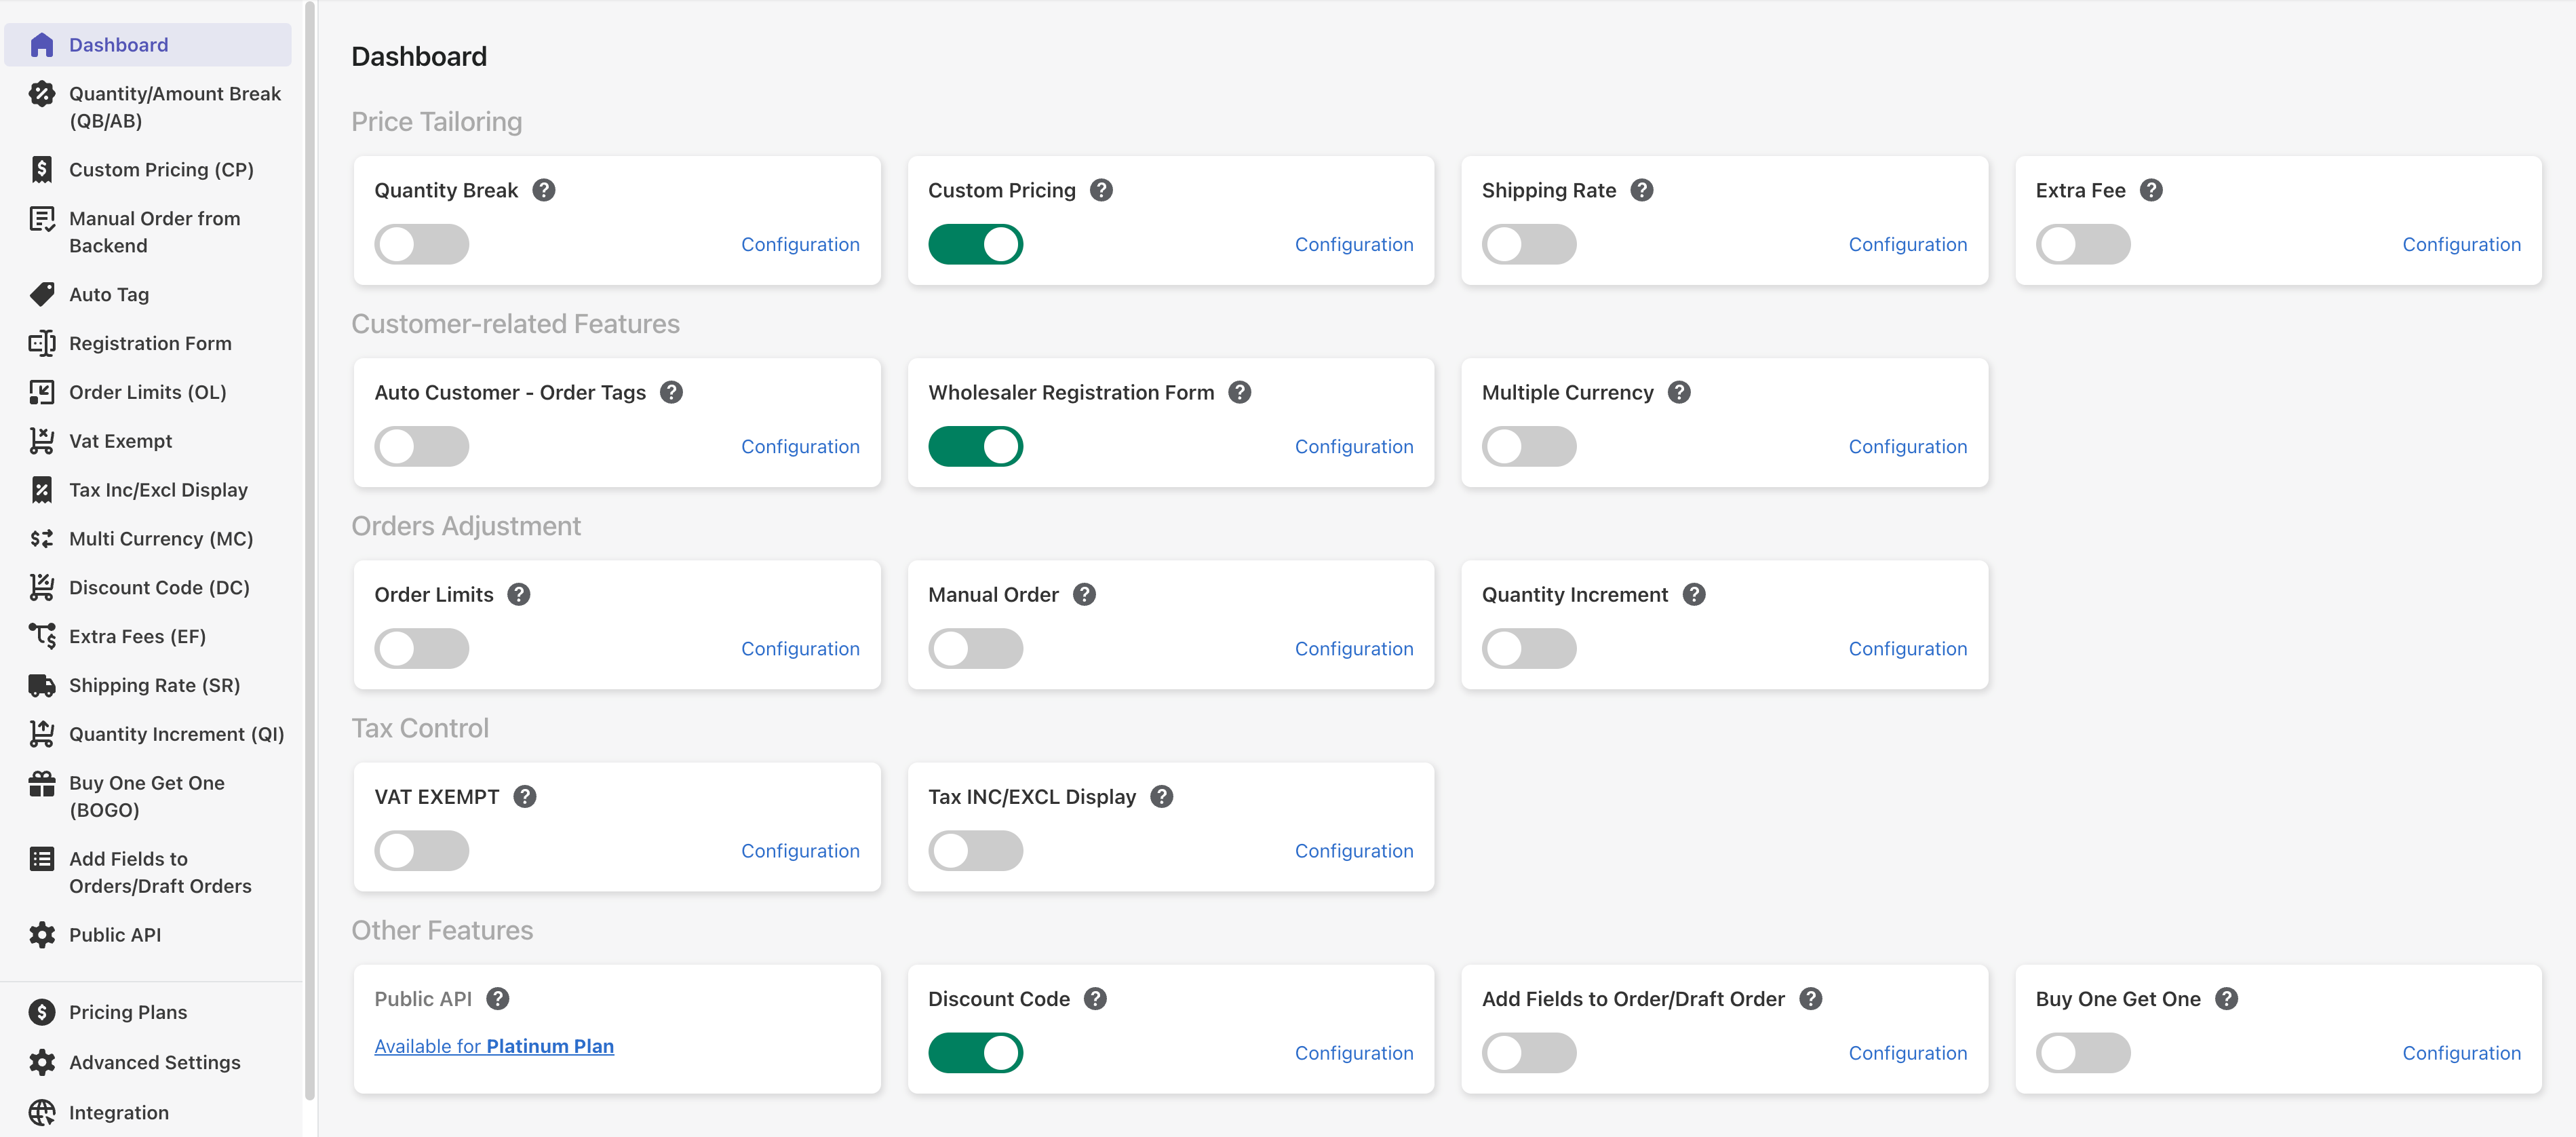Enable the VAT EXEMPT toggle
Viewport: 2576px width, 1137px height.
coord(422,851)
